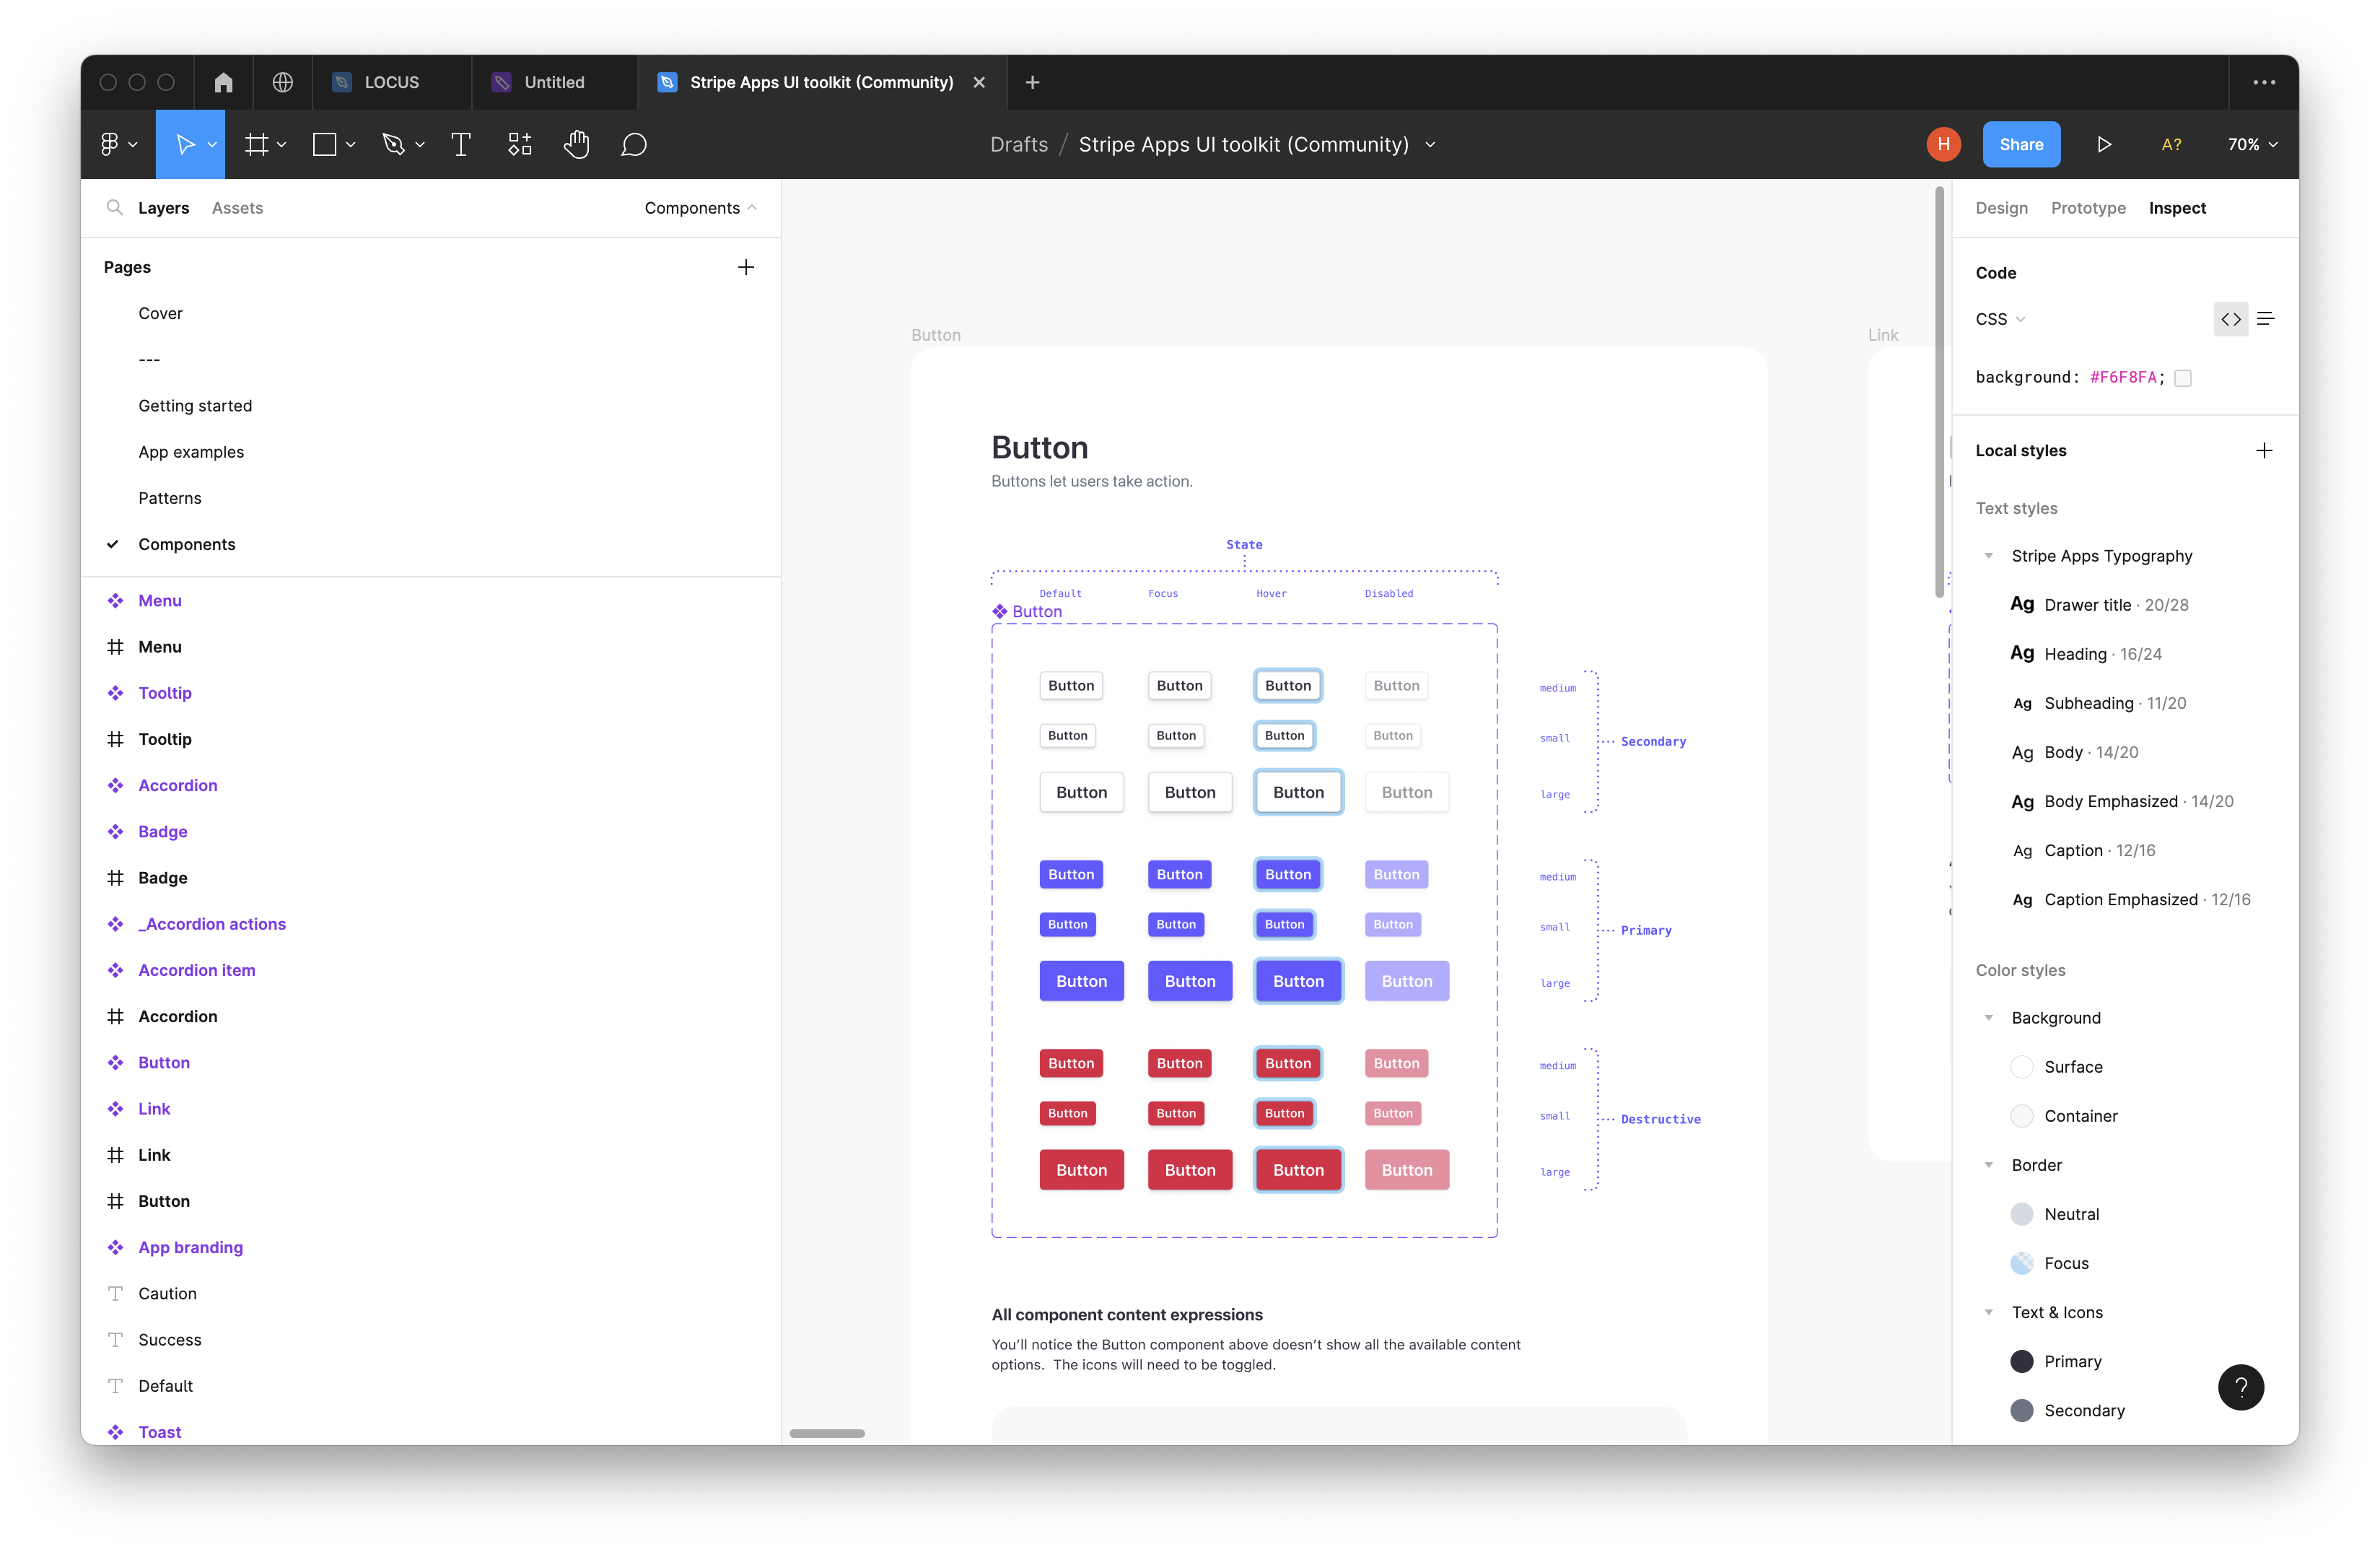This screenshot has width=2380, height=1552.
Task: Select the Drawer title text style
Action: click(x=2099, y=605)
